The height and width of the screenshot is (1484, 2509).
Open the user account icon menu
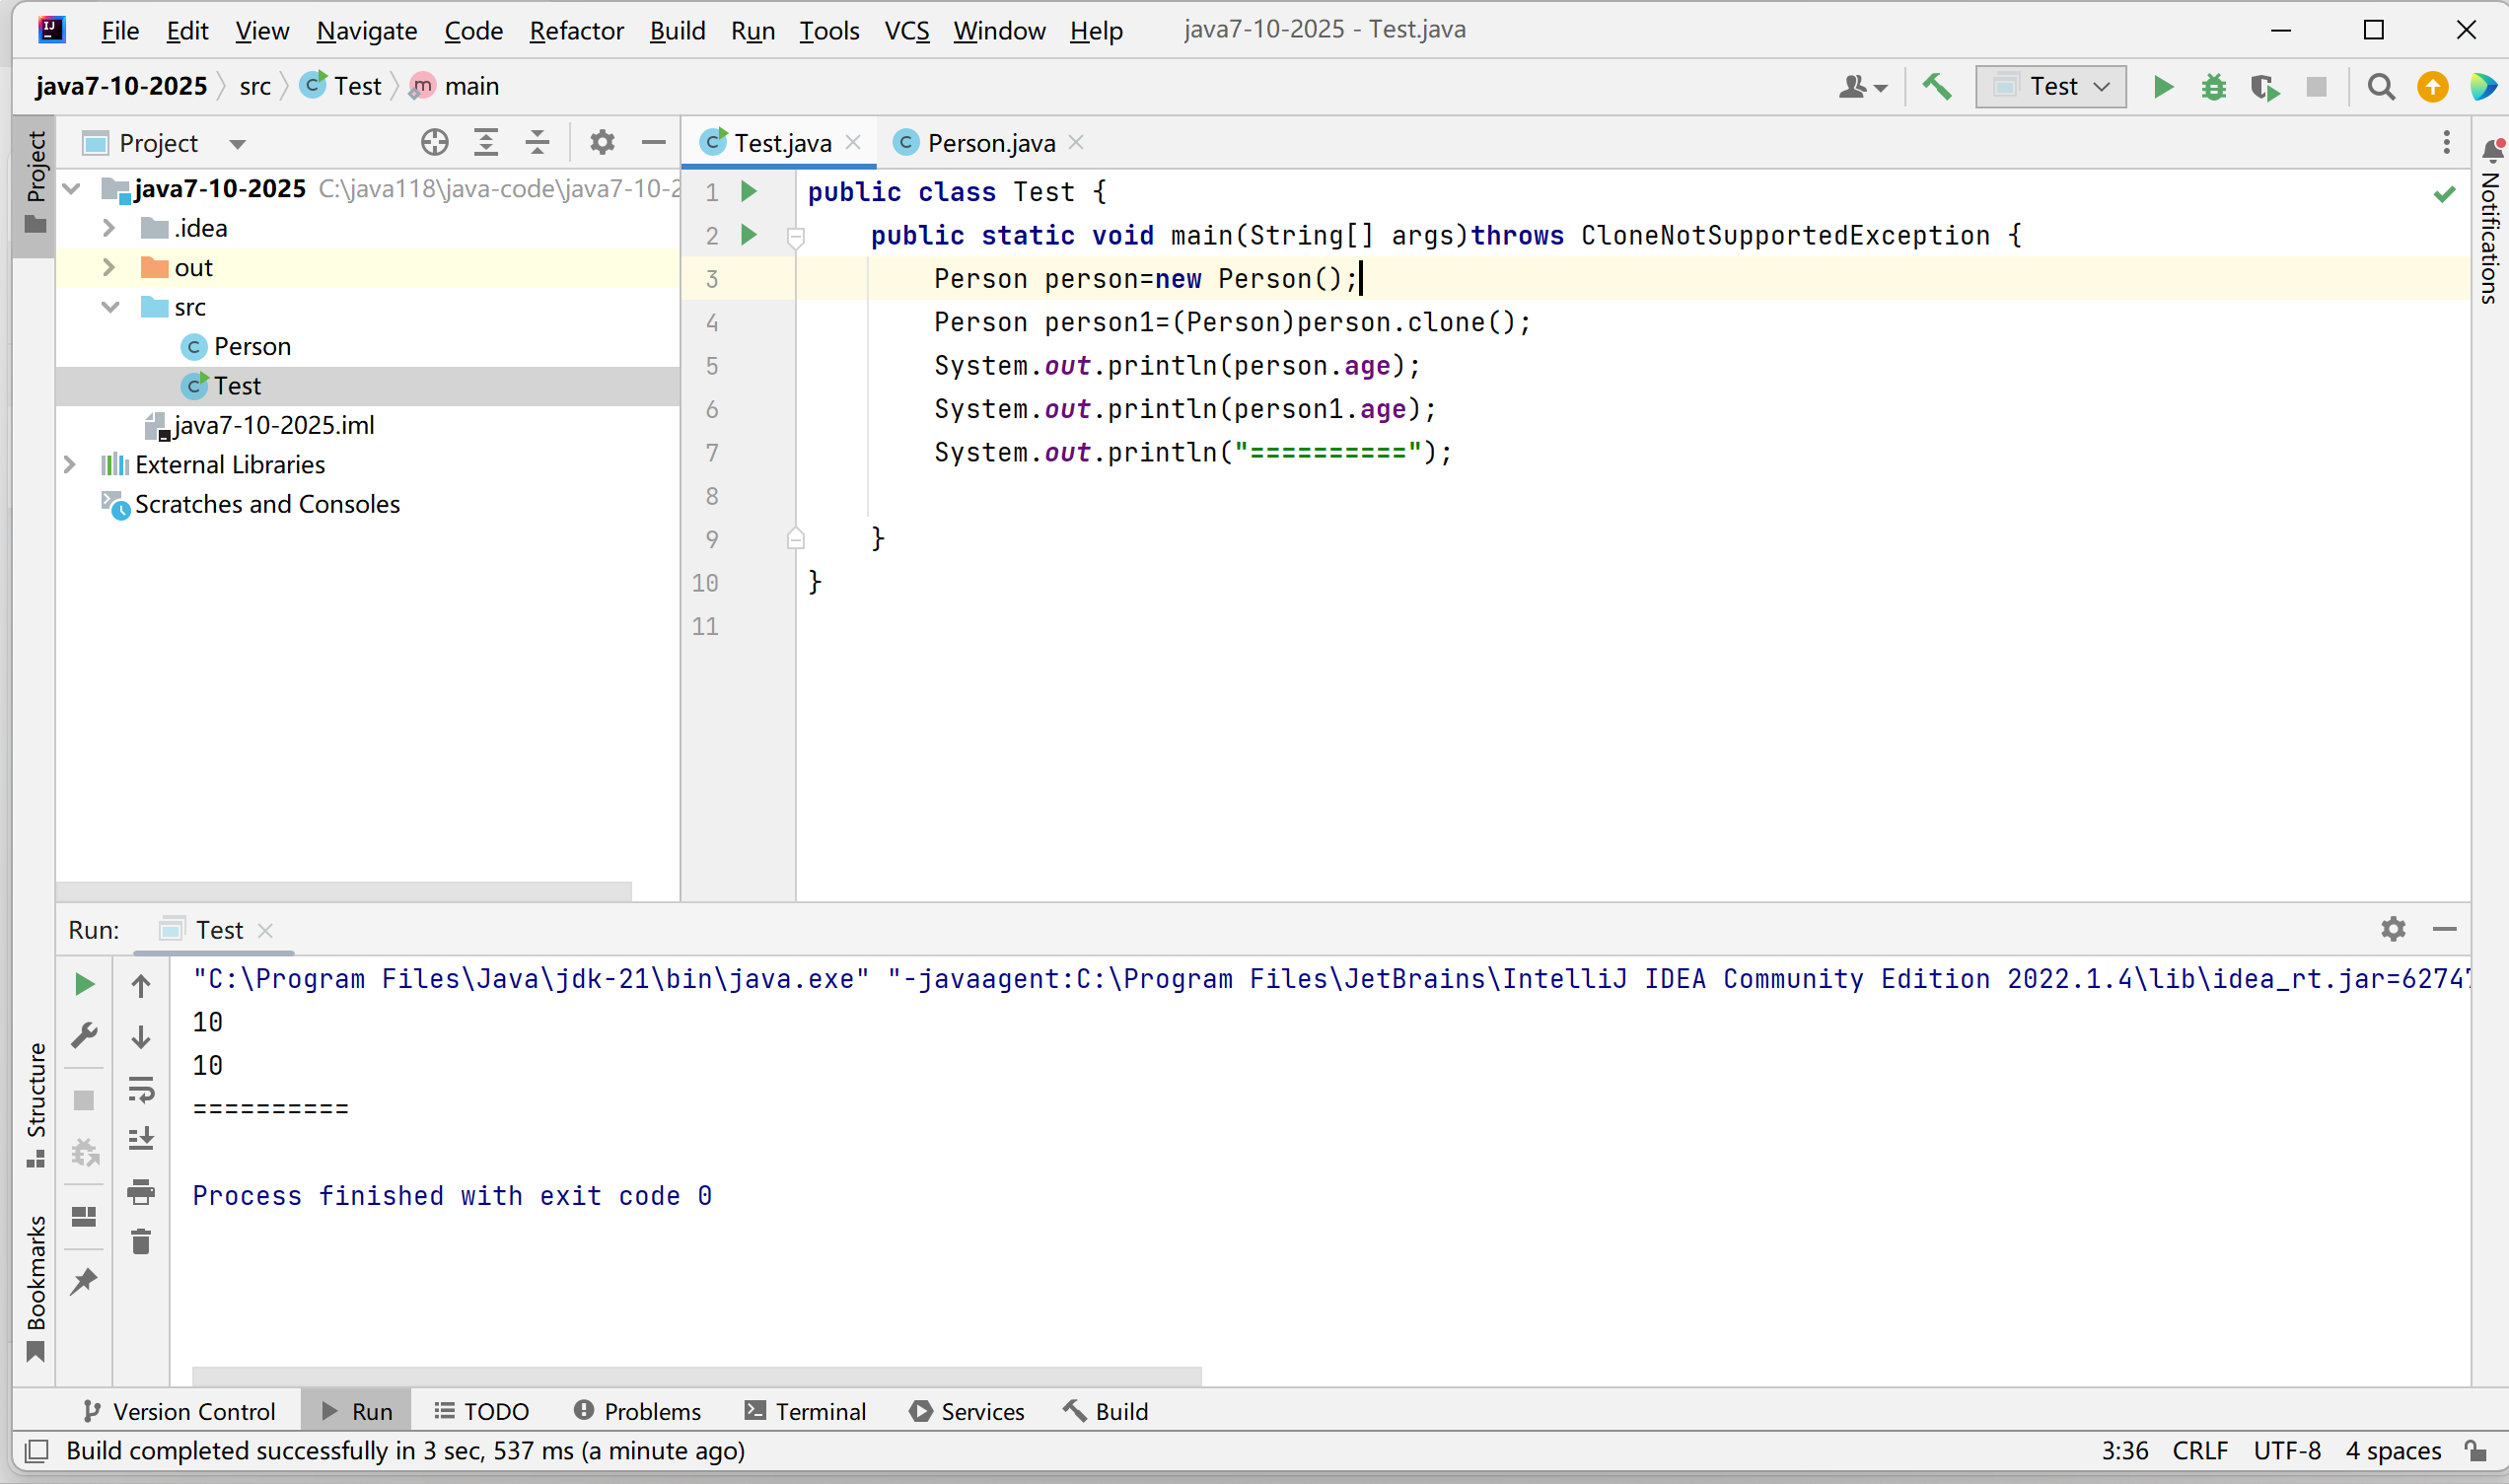click(x=1861, y=87)
